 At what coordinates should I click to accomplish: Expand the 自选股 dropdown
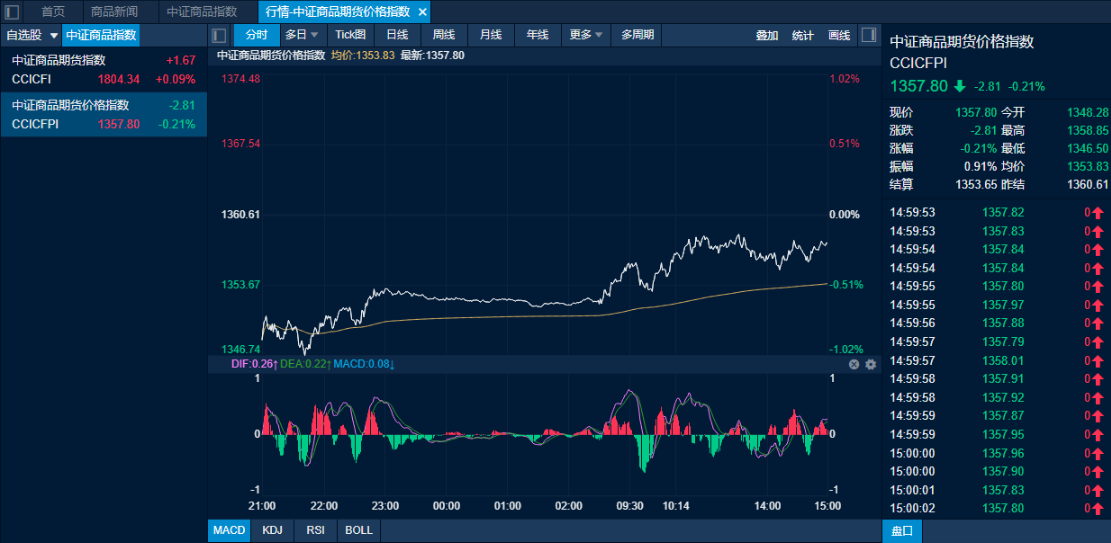(x=53, y=35)
